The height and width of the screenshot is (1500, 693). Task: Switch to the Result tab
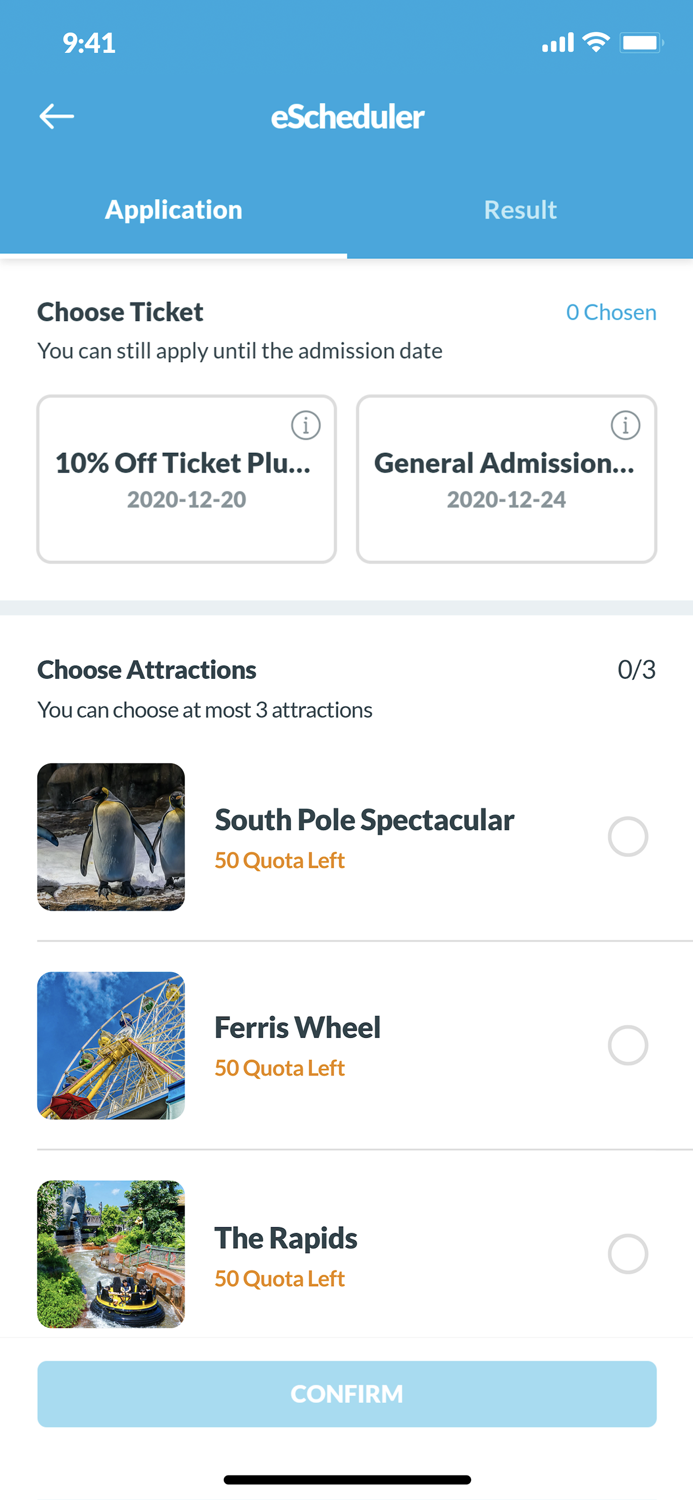point(520,210)
